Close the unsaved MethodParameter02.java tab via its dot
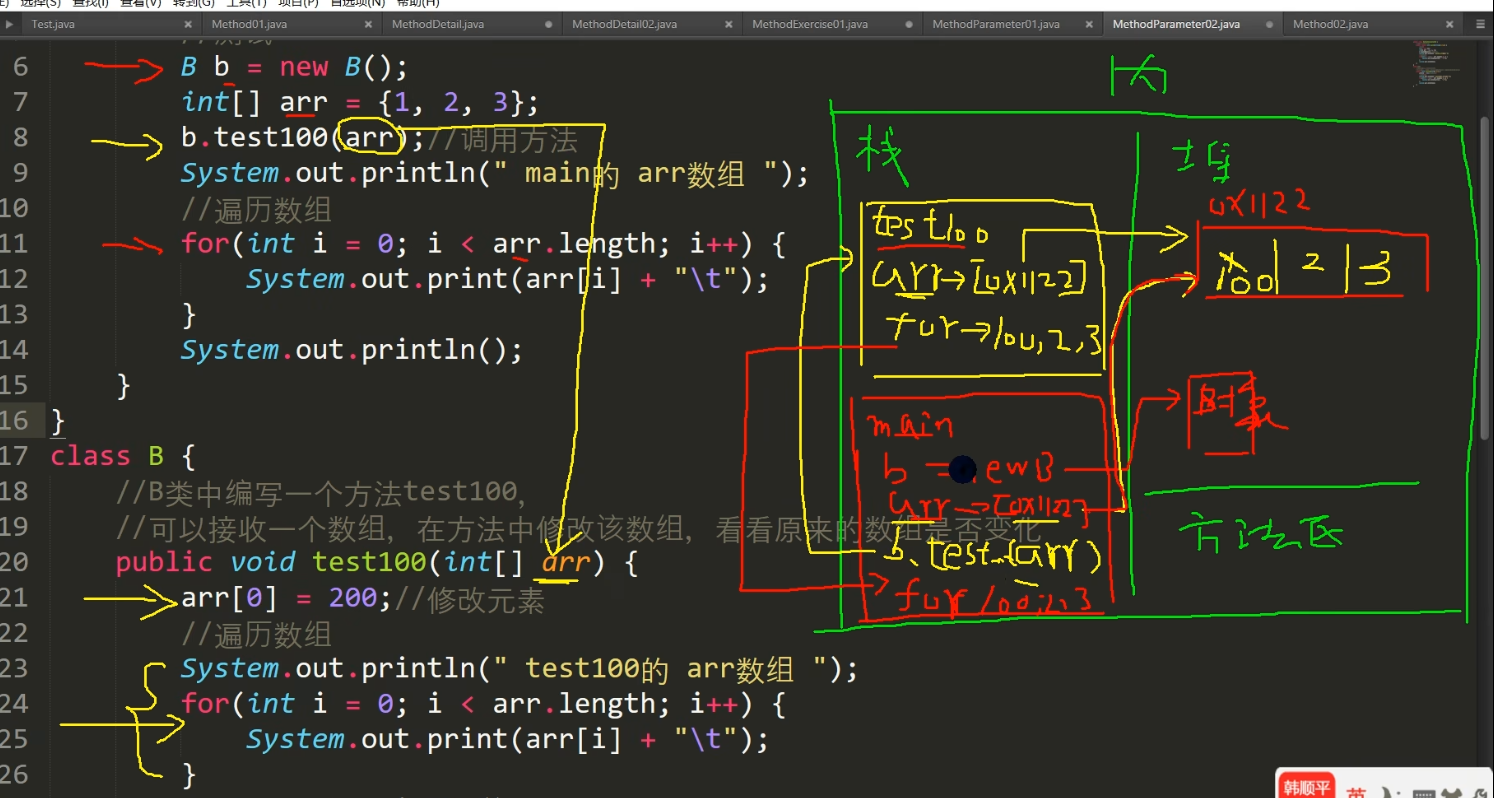Viewport: 1494px width, 798px height. (x=1269, y=24)
